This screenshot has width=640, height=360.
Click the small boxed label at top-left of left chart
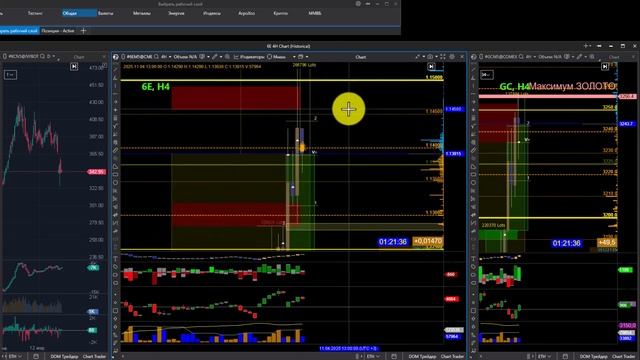[x=10, y=75]
